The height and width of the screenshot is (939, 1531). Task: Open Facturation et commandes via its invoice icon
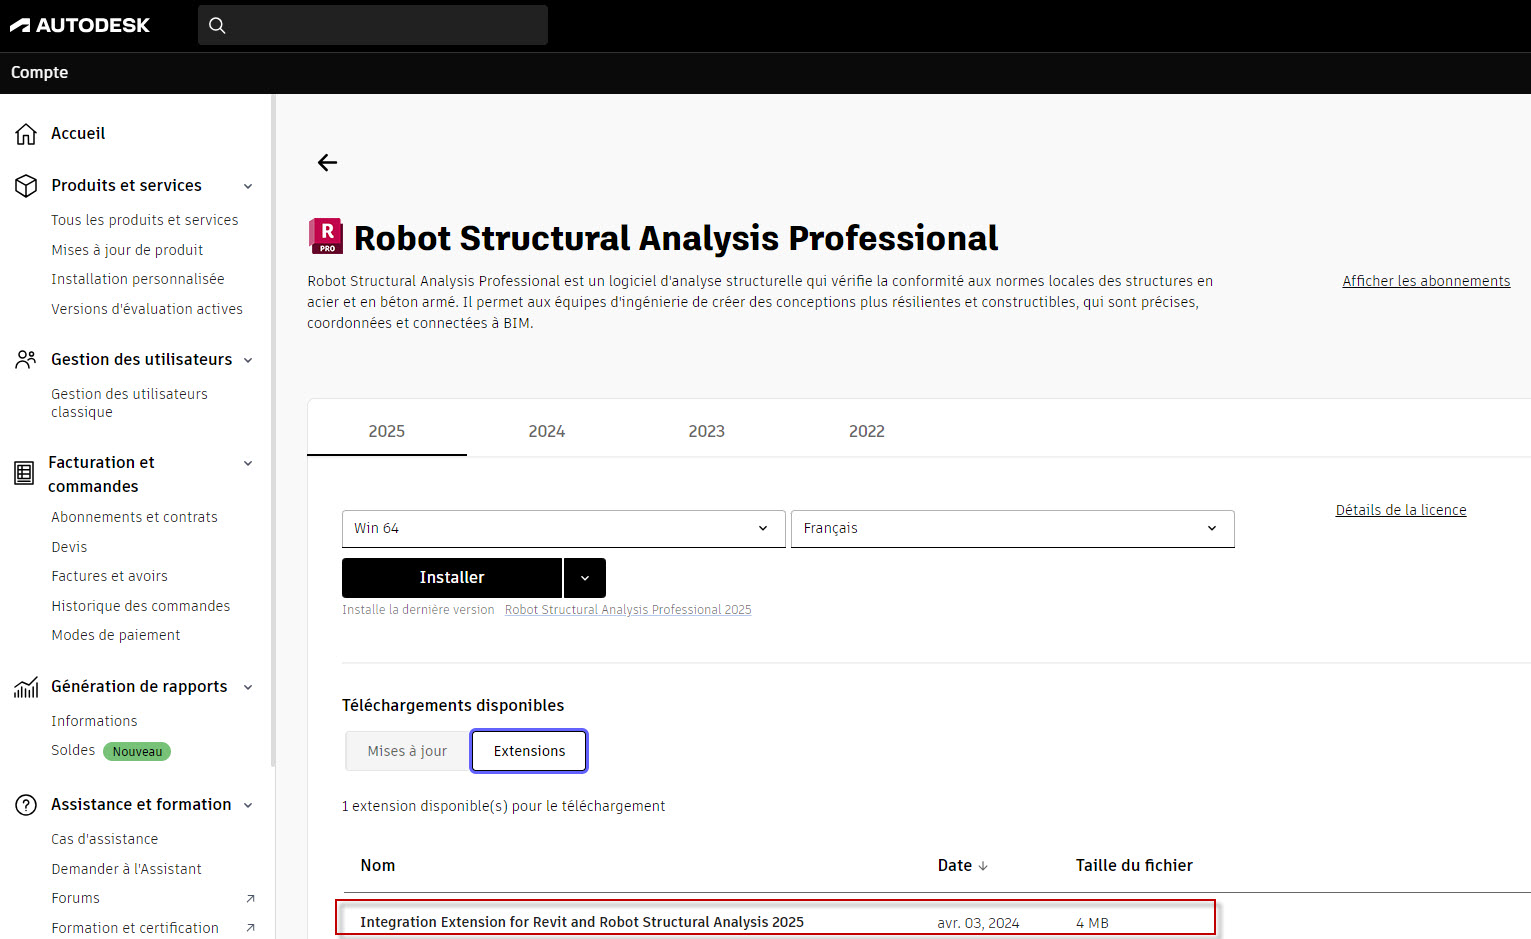click(23, 472)
